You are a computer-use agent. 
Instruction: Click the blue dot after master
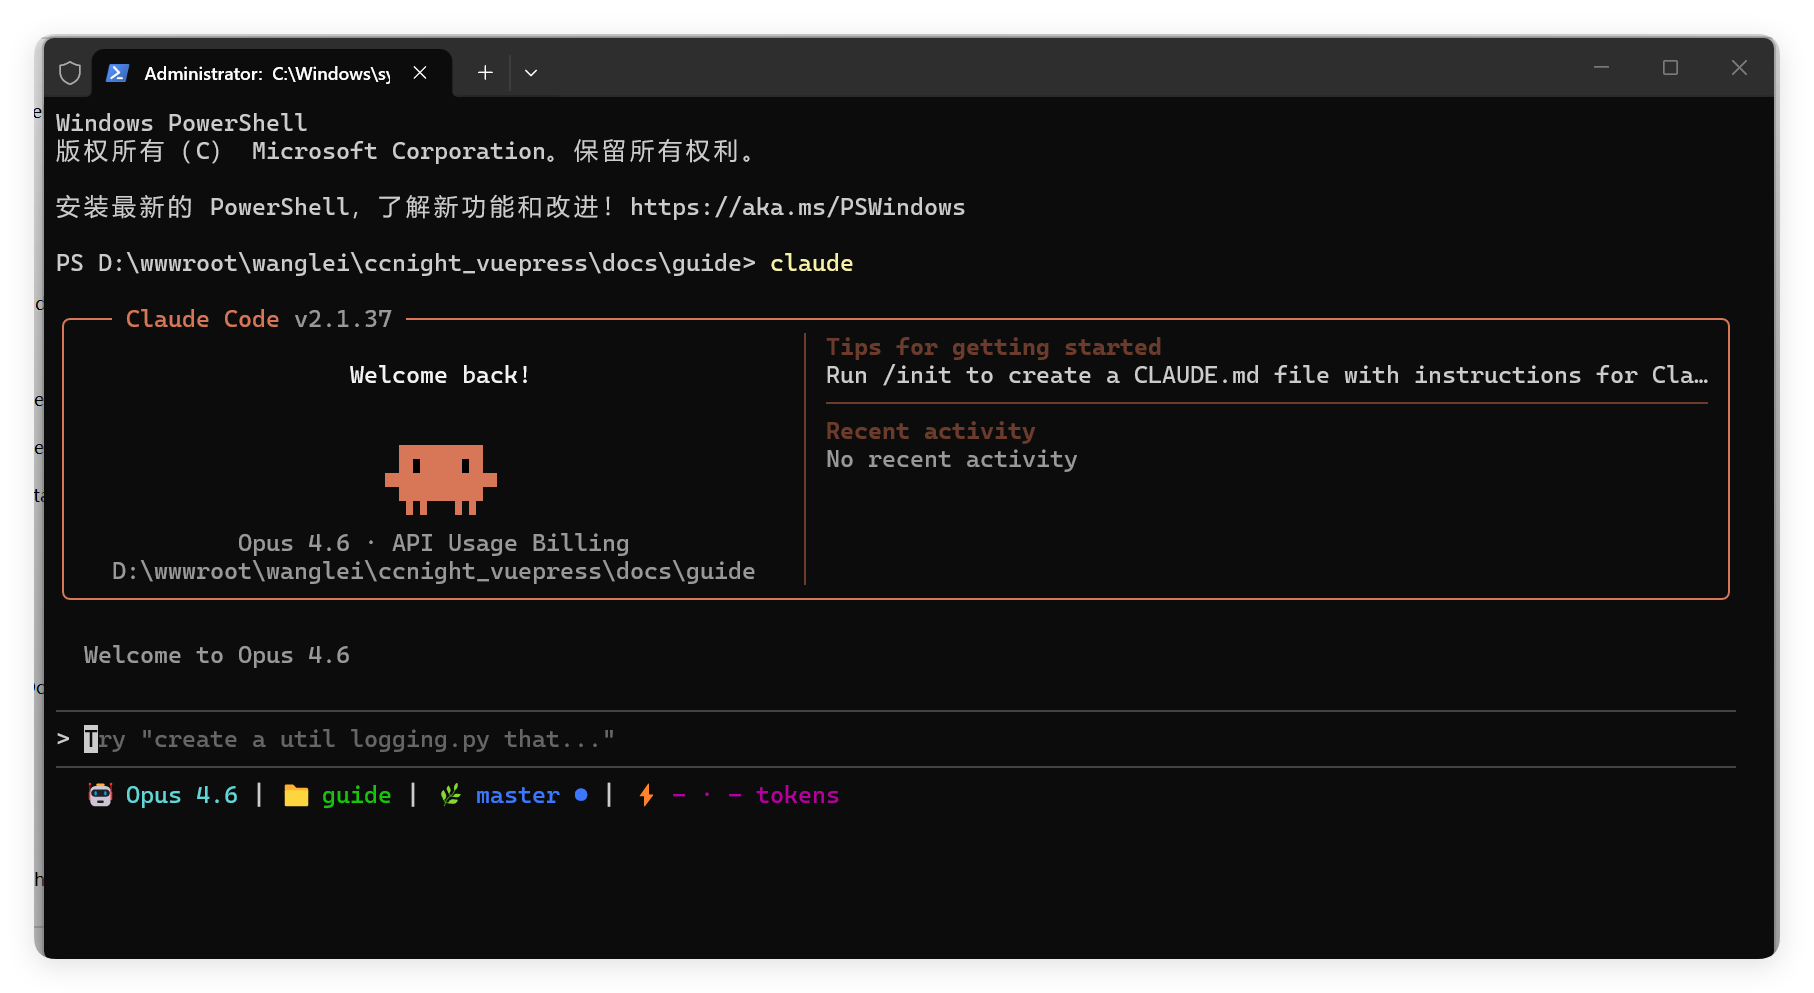pos(581,795)
